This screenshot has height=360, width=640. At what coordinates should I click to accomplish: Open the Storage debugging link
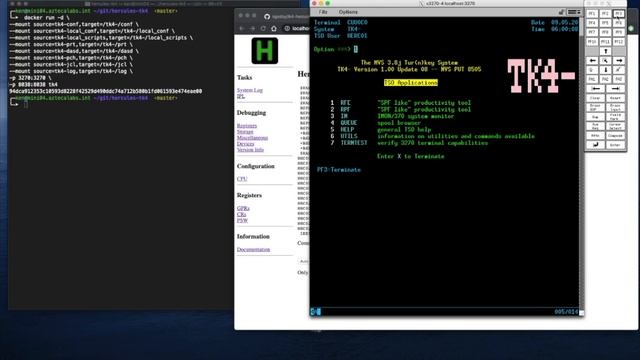coord(245,131)
